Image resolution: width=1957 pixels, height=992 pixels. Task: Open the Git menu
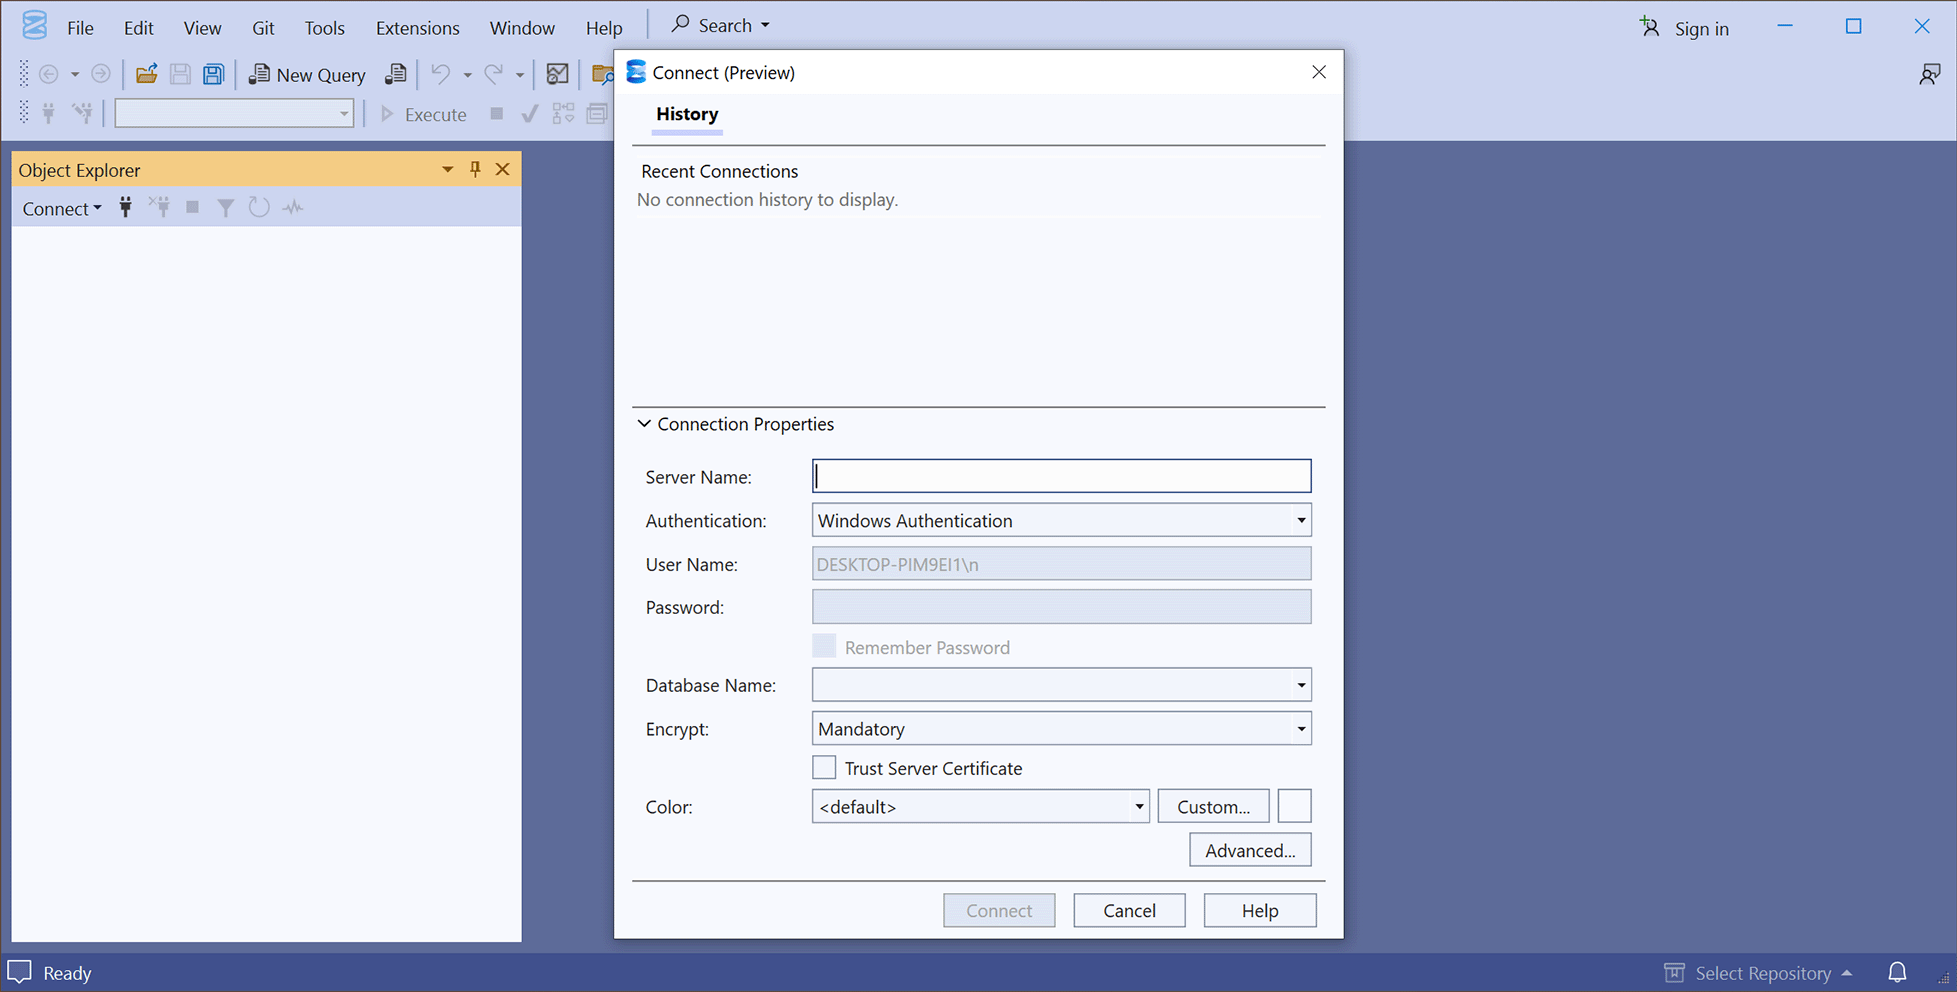click(x=263, y=28)
